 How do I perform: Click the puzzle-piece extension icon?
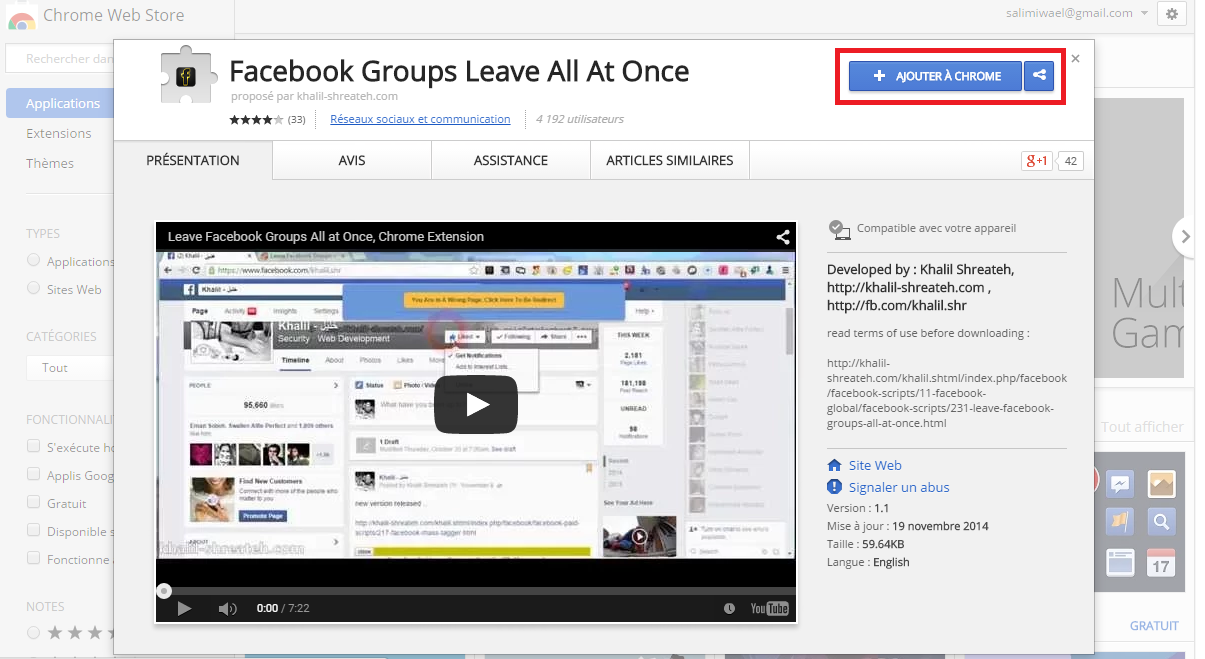(190, 75)
